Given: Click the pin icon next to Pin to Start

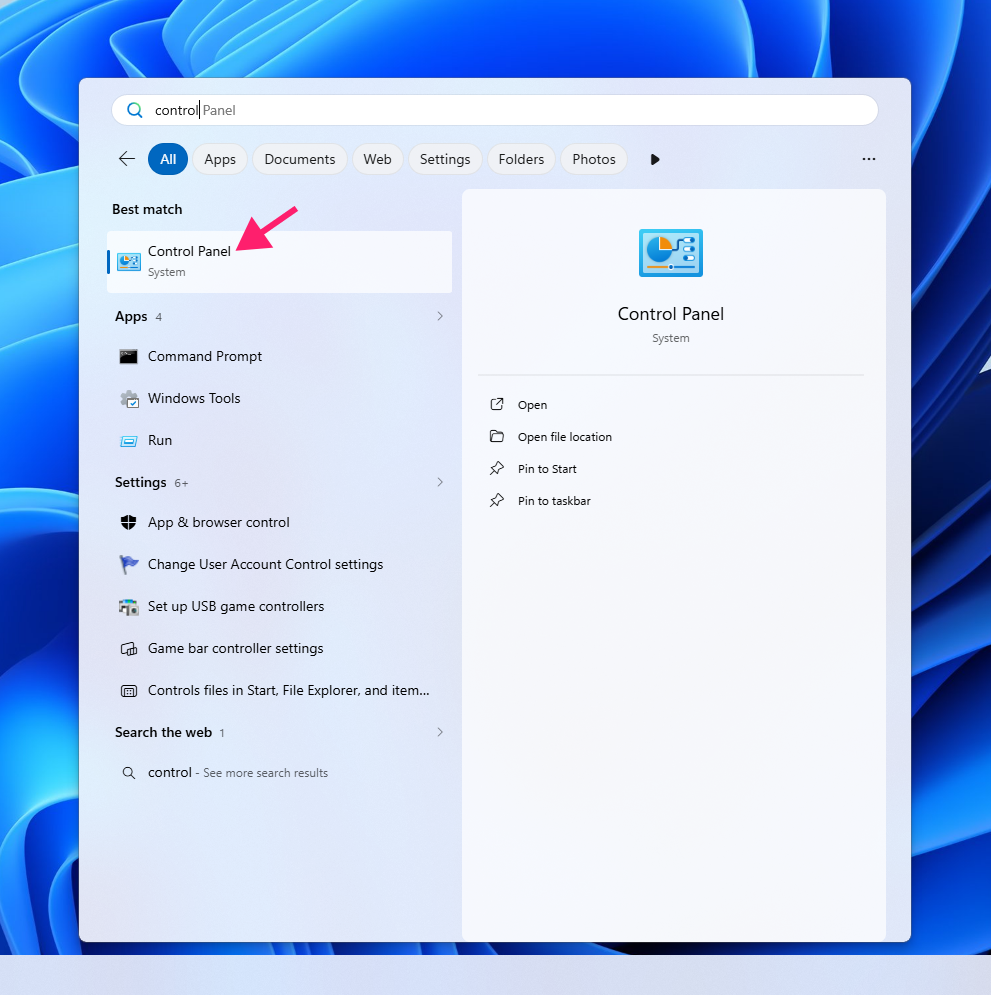Looking at the screenshot, I should [497, 468].
